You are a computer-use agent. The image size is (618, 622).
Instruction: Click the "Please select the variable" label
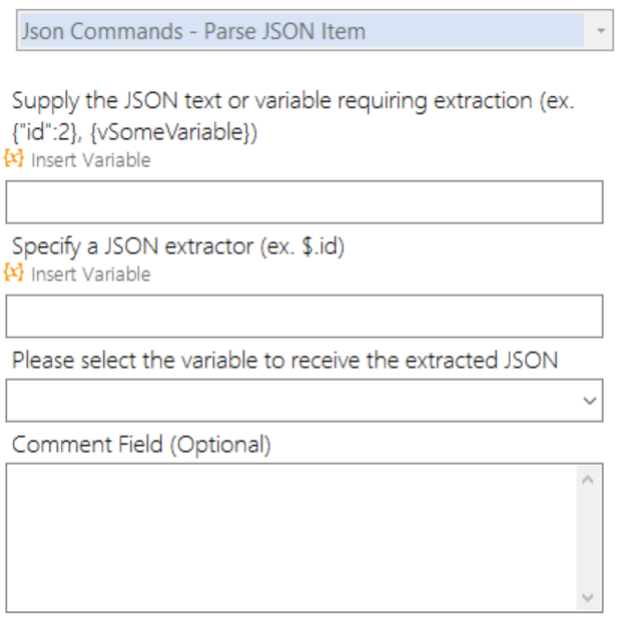[284, 361]
